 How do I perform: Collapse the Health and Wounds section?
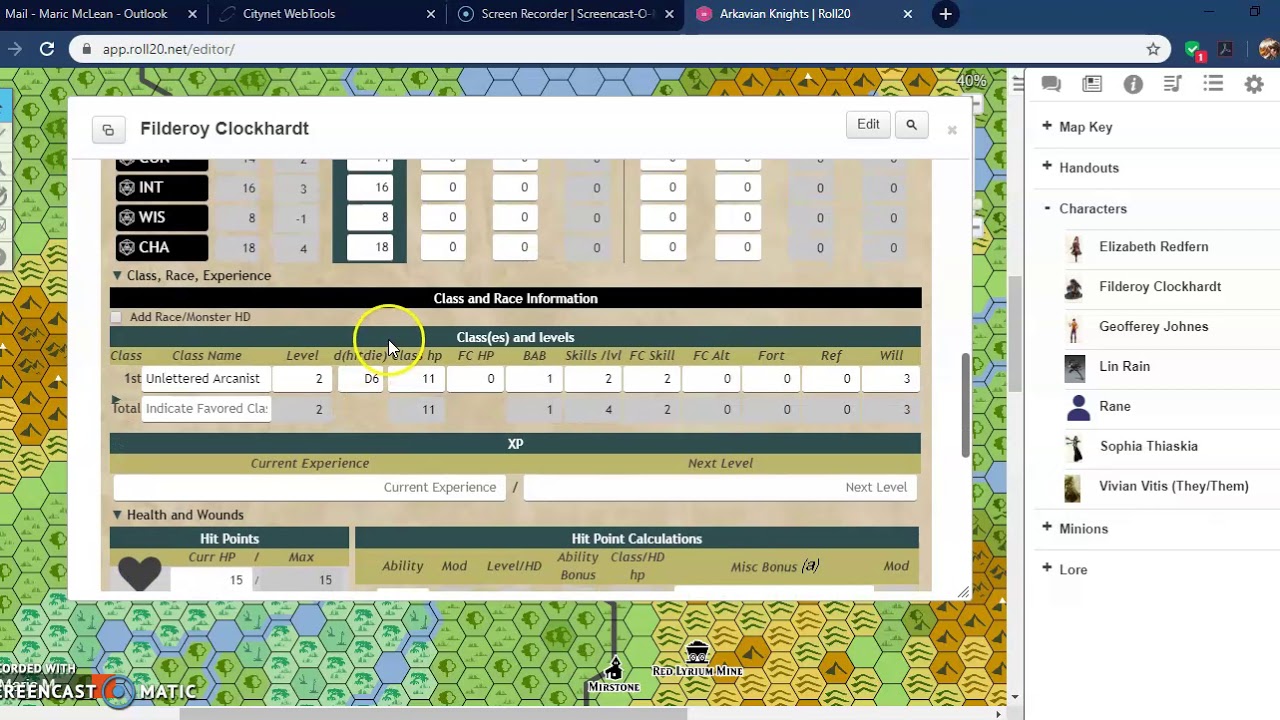tap(117, 515)
